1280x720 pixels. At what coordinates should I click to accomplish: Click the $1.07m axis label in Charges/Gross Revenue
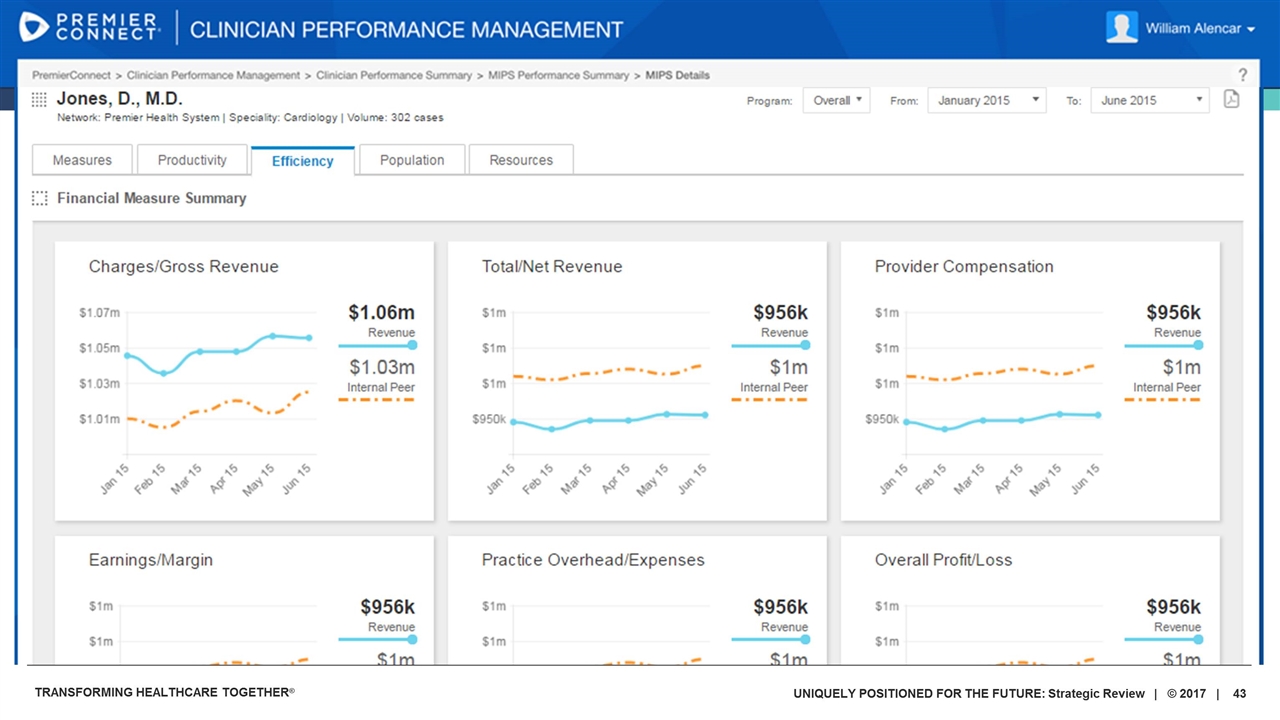tap(100, 313)
